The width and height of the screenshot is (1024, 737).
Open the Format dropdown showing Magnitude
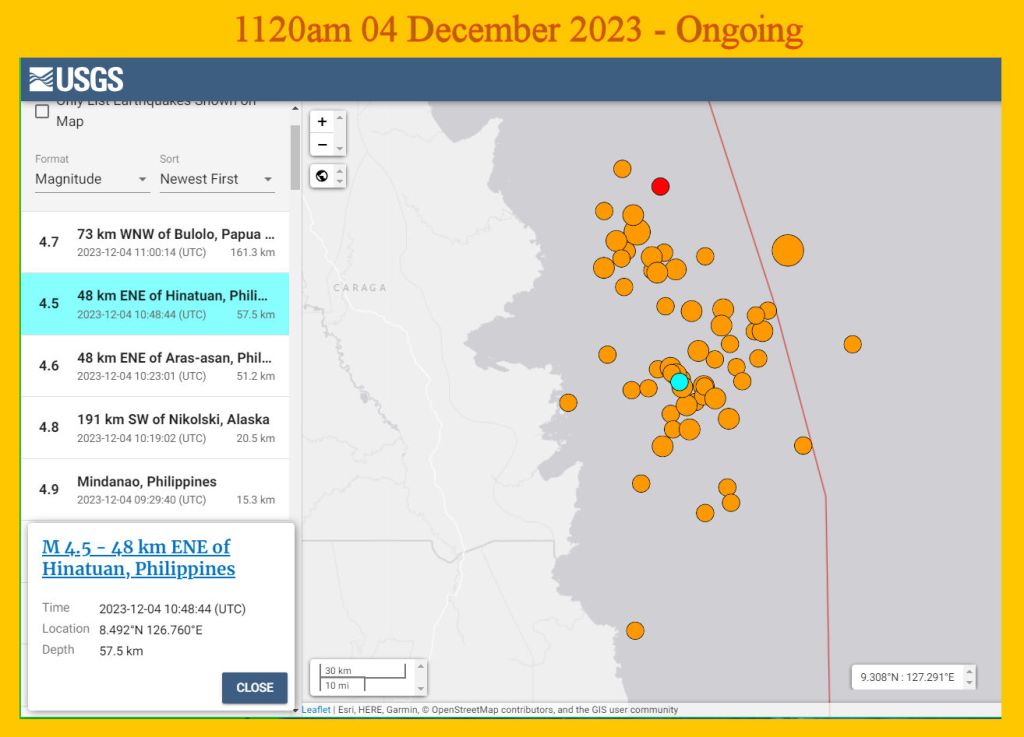92,179
